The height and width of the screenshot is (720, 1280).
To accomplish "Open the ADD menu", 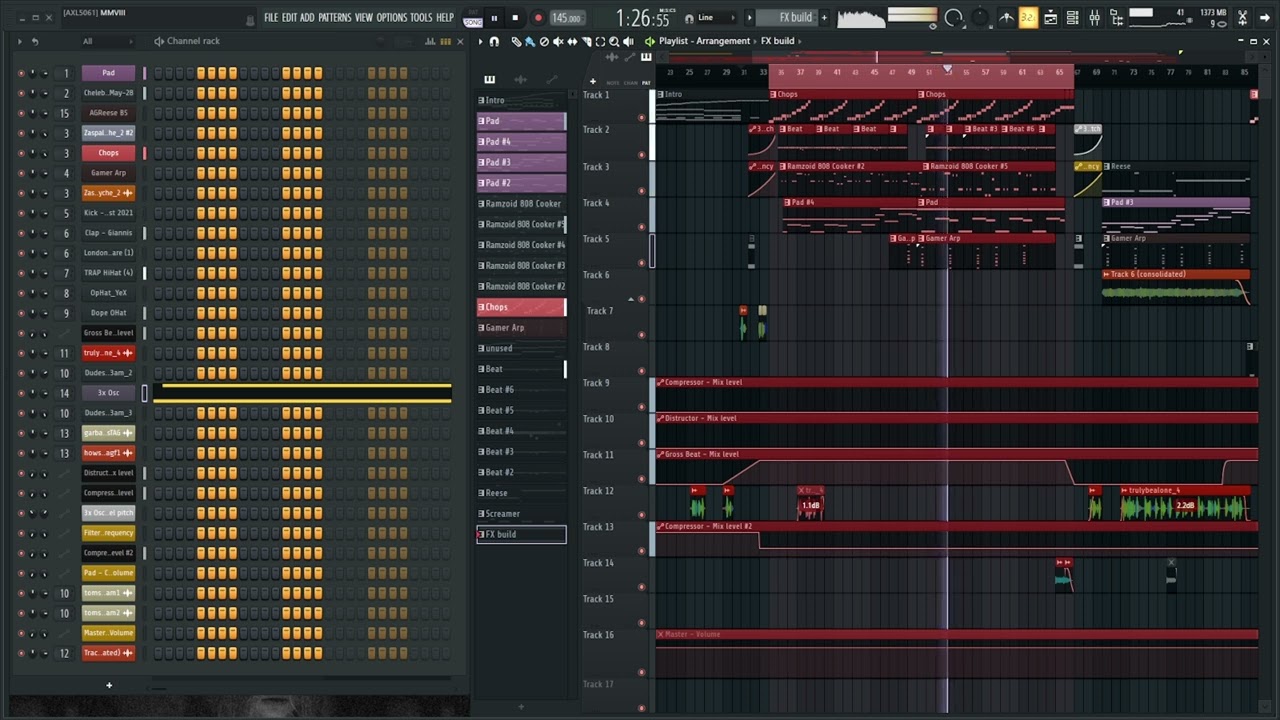I will click(307, 17).
